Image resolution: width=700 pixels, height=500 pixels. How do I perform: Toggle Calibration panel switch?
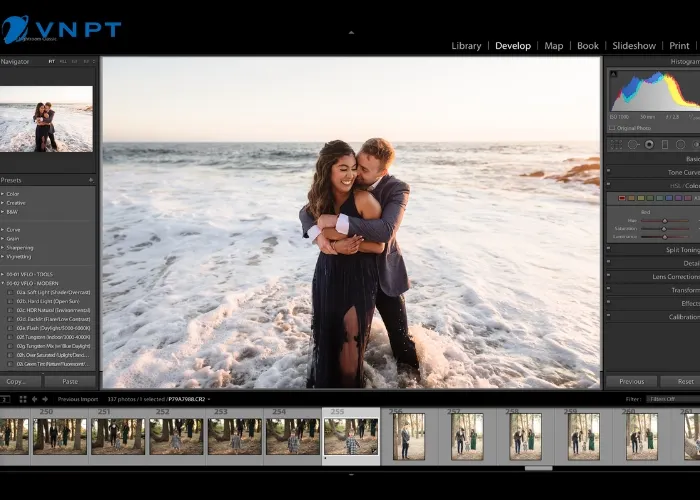tap(608, 315)
